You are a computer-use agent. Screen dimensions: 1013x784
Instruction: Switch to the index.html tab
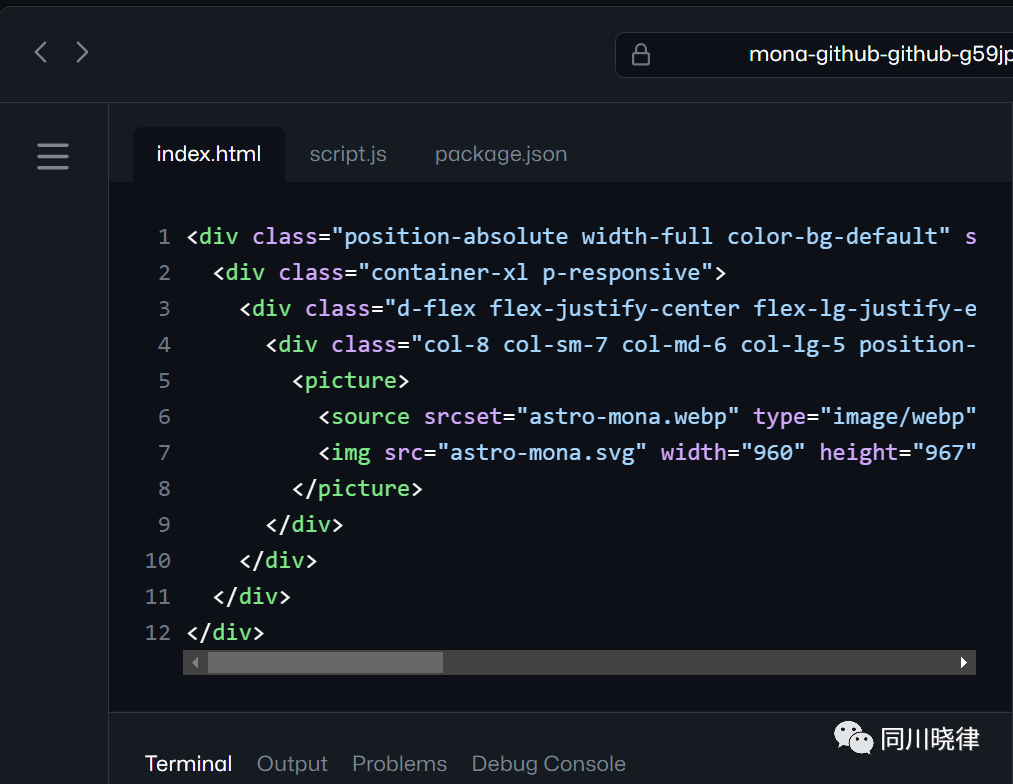(209, 154)
